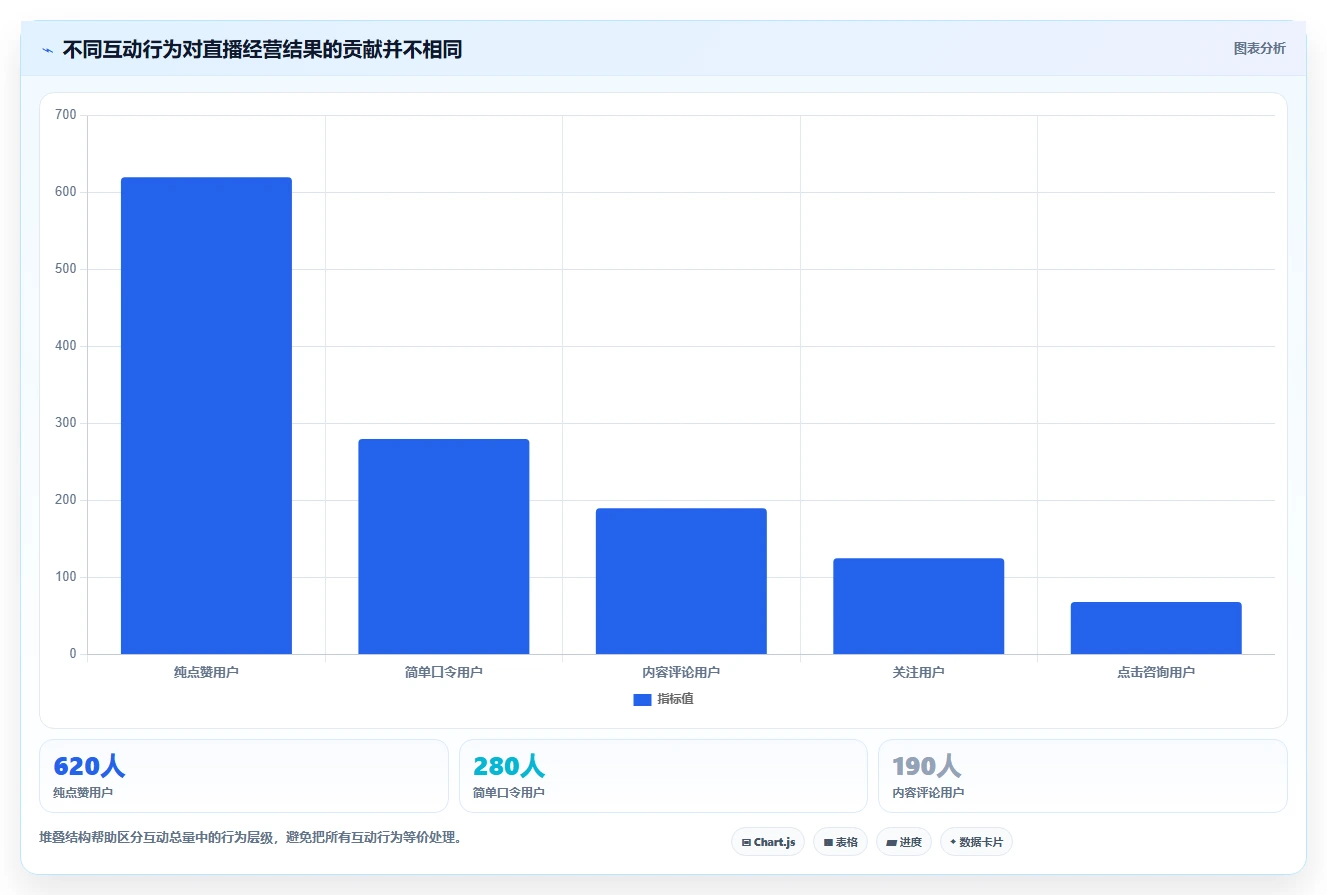Click the footnote starting with 堆叠结构帮助区分

coord(251,837)
